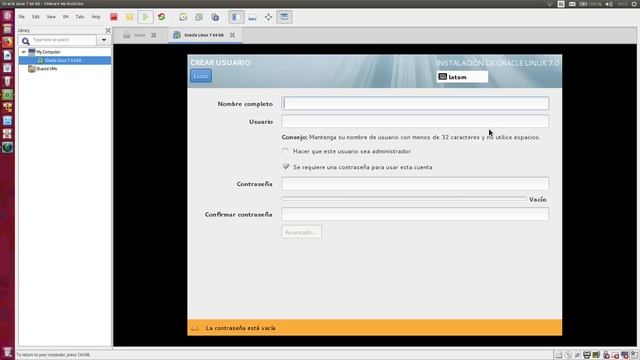Click 'La contraseña está vacía' warning bar

pos(375,328)
